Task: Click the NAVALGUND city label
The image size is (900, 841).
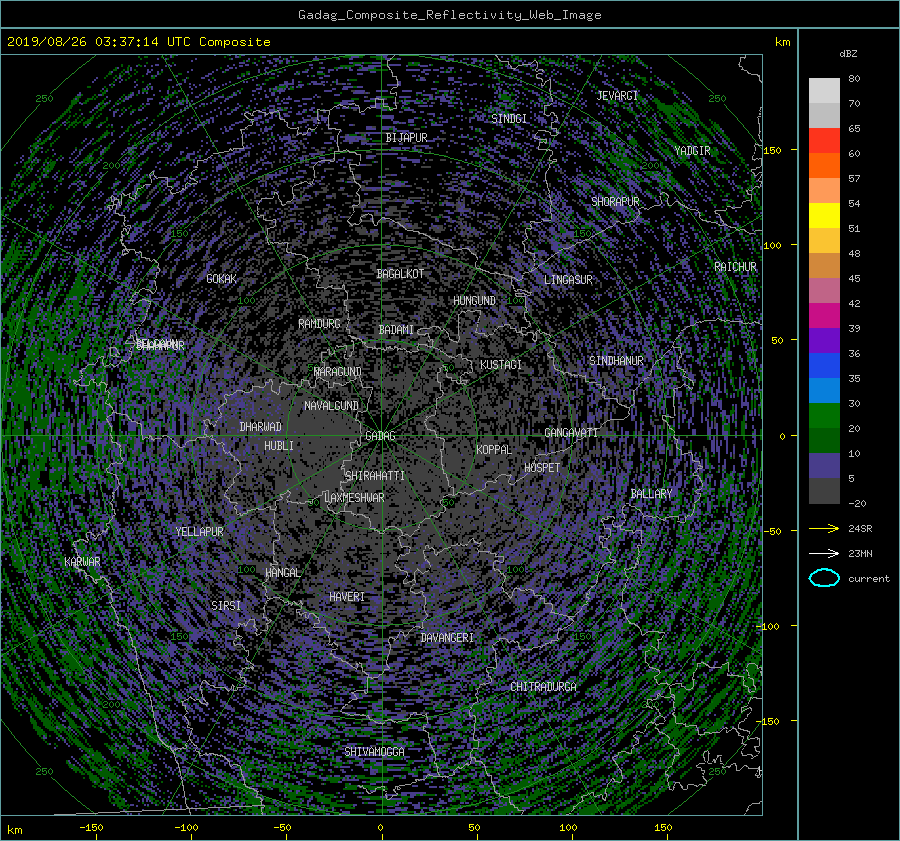Action: pyautogui.click(x=331, y=406)
